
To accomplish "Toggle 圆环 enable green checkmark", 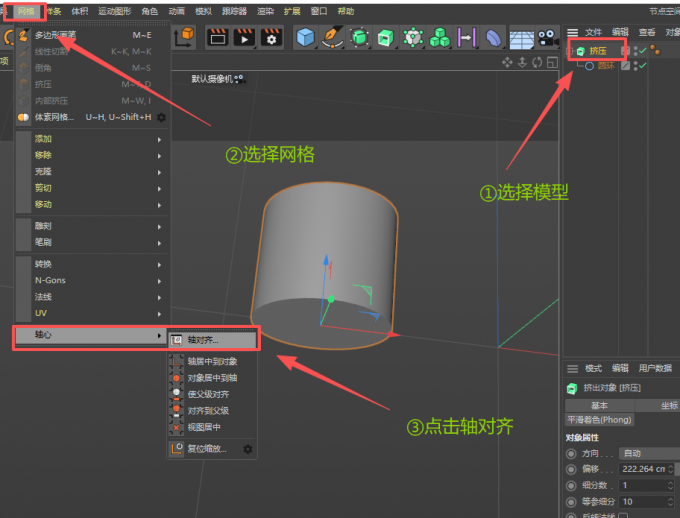I will (643, 66).
